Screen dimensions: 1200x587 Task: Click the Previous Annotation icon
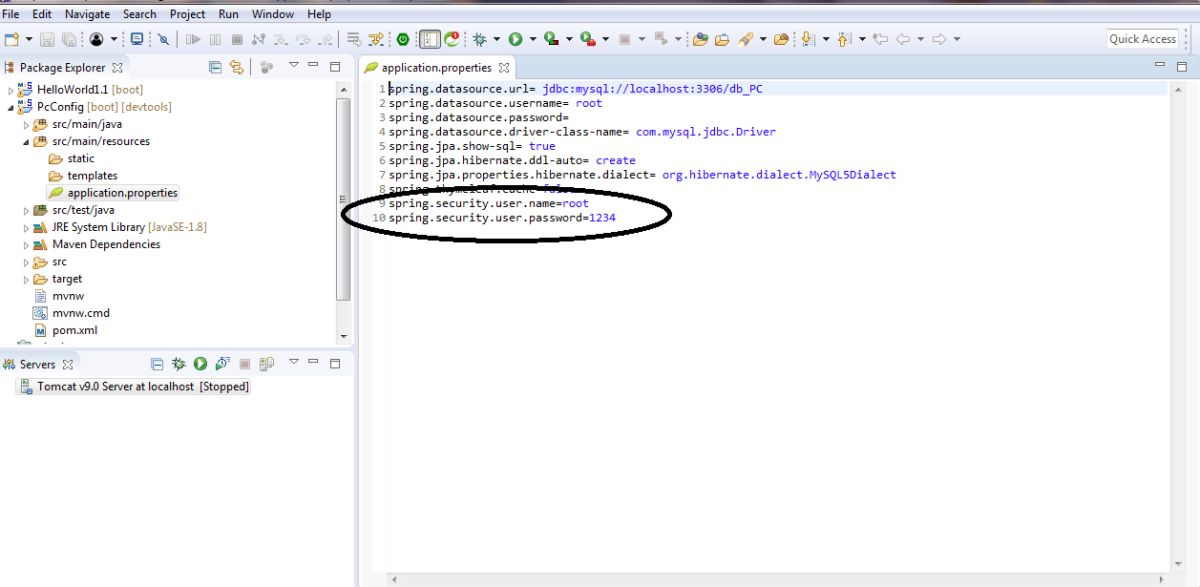843,39
